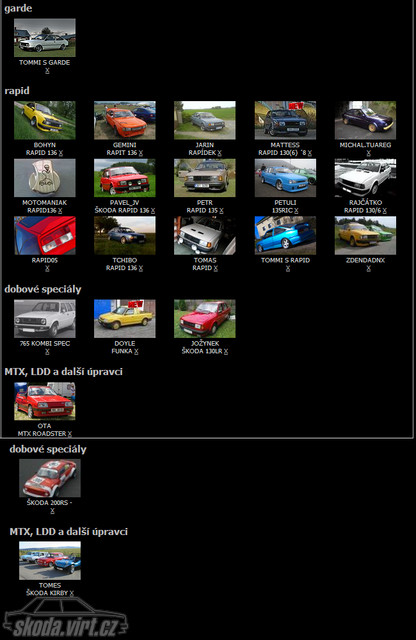Click the GEMINI orange Rapit 136 photo

[125, 120]
